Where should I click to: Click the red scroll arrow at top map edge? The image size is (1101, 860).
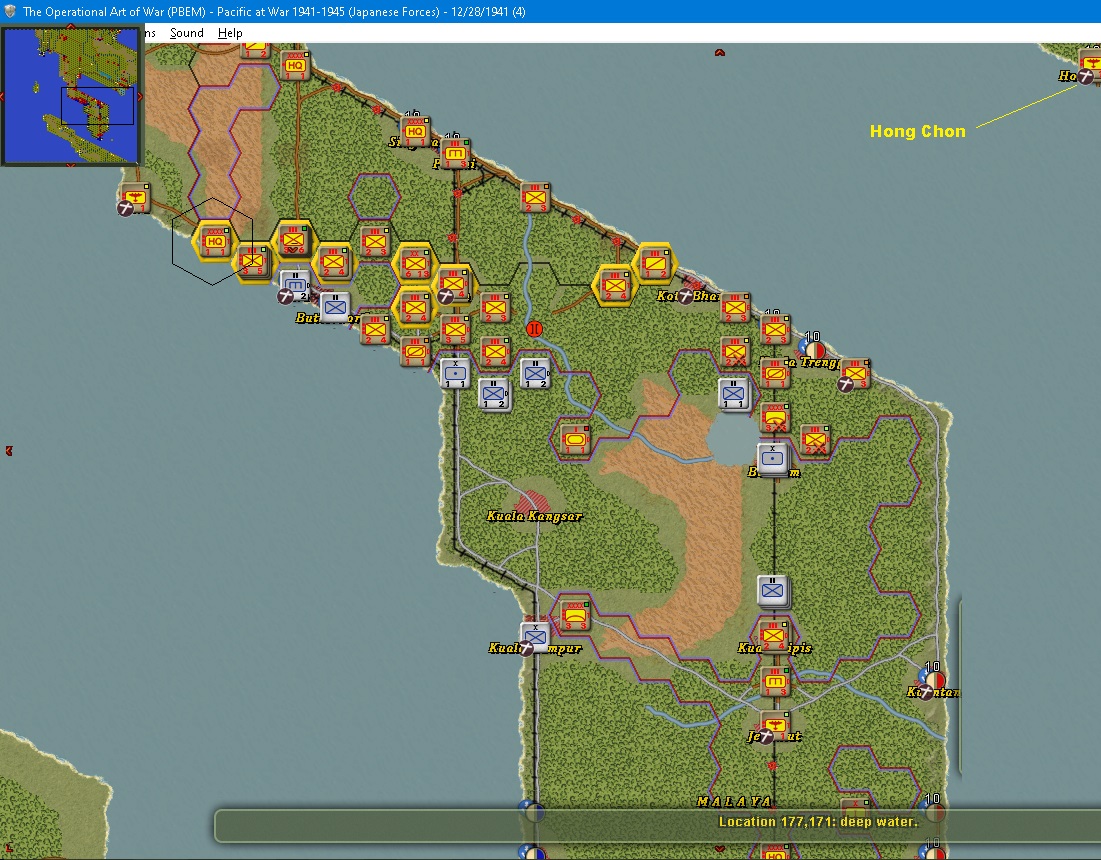[720, 53]
